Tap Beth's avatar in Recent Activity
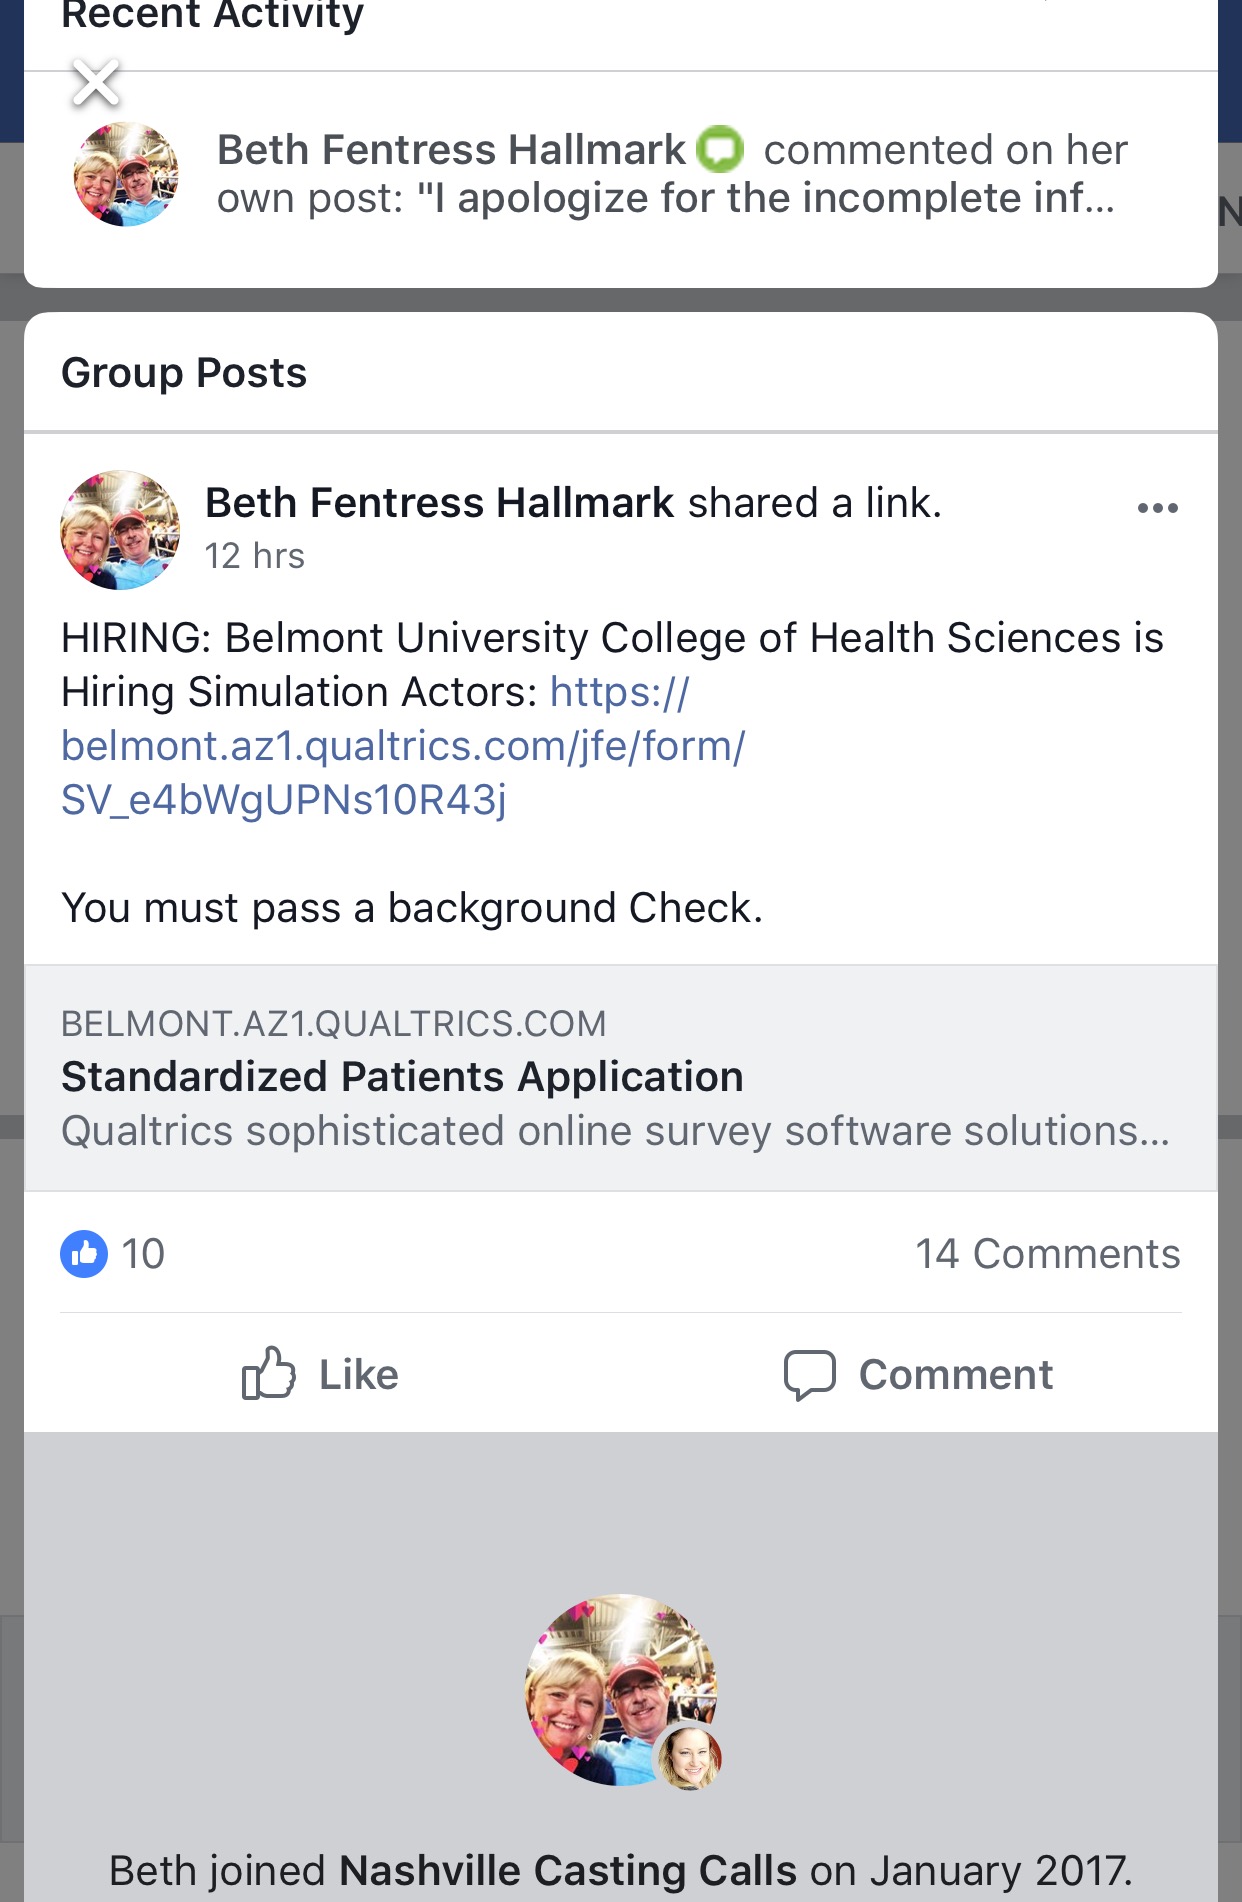 click(126, 174)
